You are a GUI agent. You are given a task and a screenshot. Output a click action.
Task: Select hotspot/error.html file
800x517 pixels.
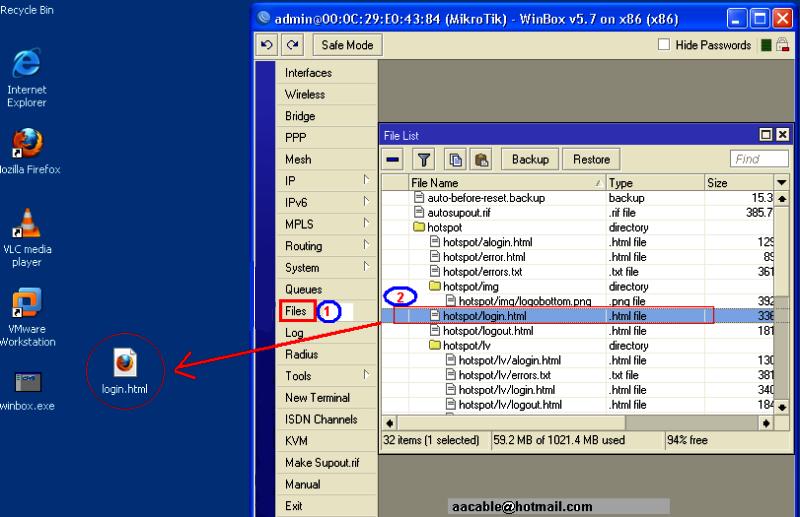click(578, 257)
